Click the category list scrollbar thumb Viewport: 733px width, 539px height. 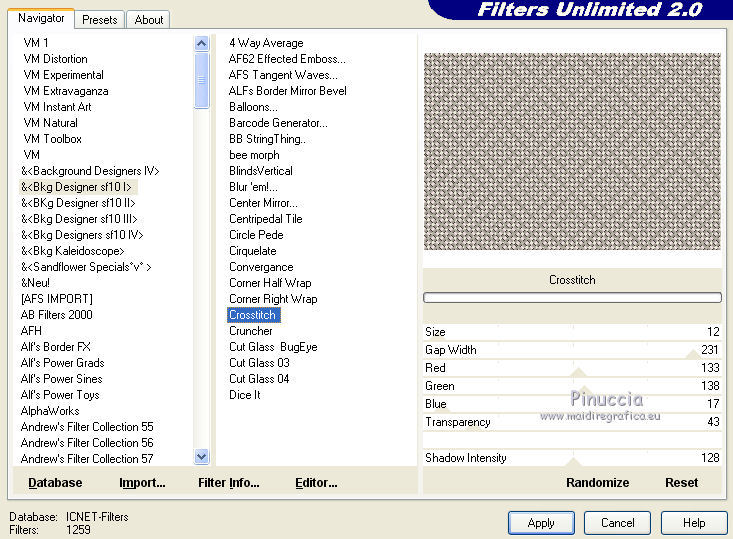[201, 80]
